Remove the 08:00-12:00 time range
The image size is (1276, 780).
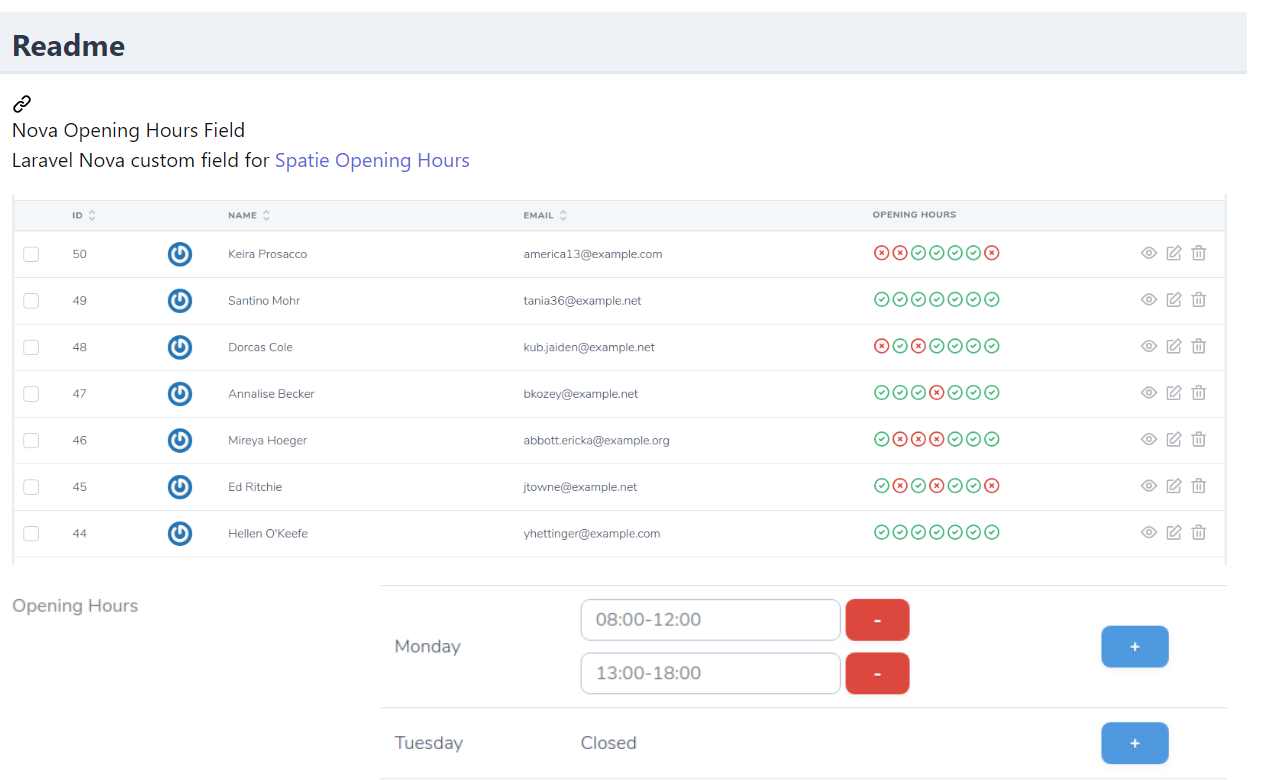[877, 620]
